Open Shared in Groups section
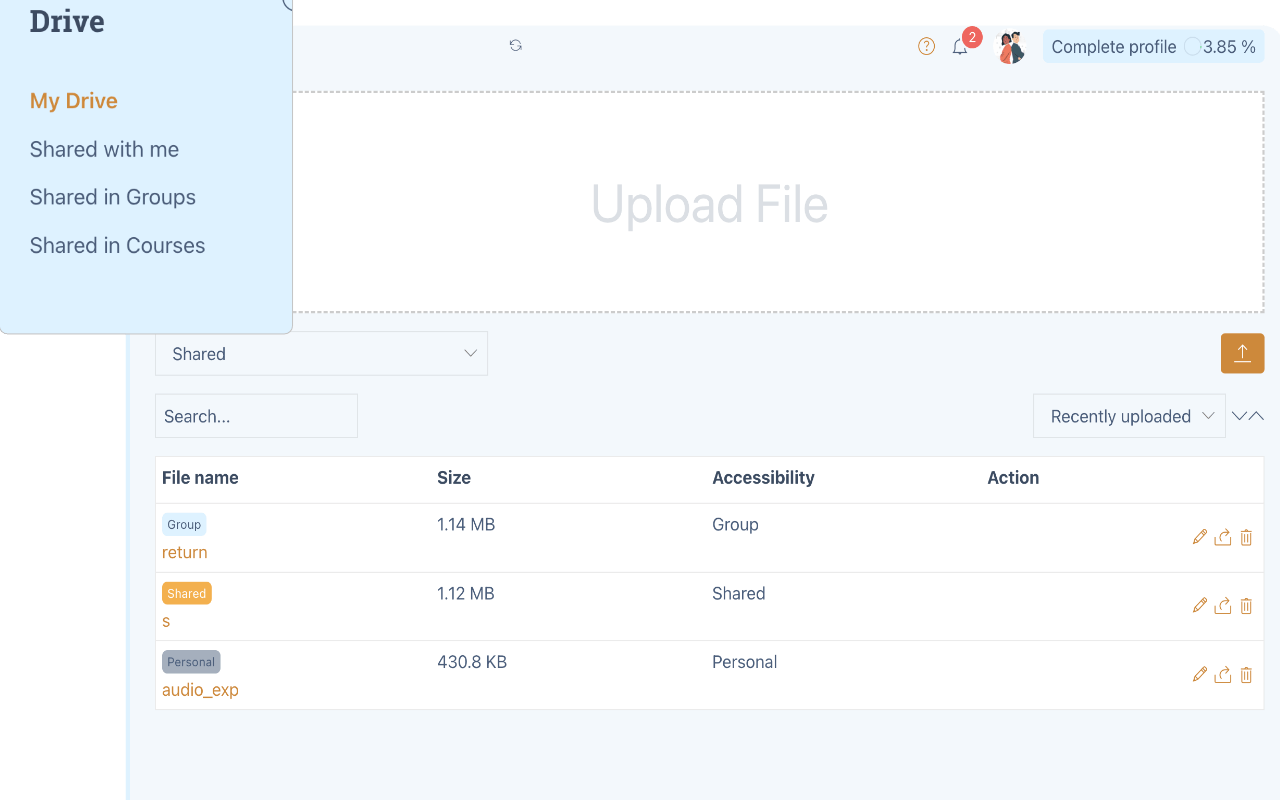 [x=113, y=197]
